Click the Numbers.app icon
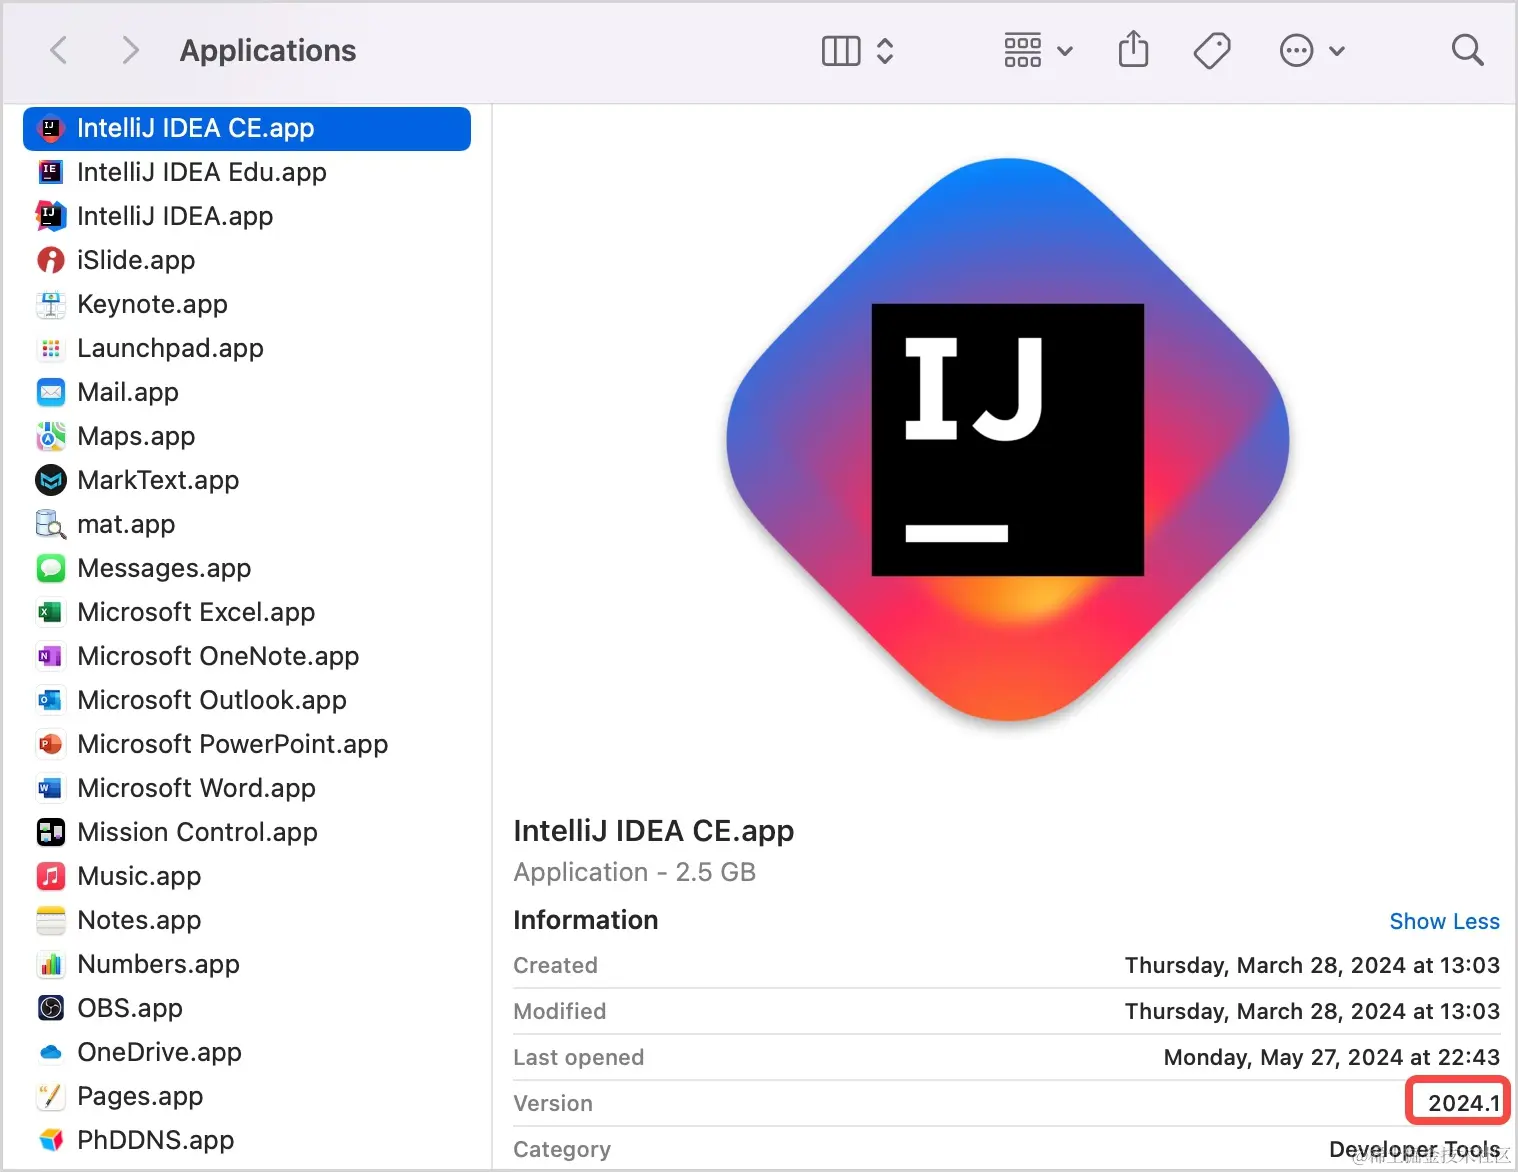Screen dimensions: 1518x1172 [x=51, y=964]
